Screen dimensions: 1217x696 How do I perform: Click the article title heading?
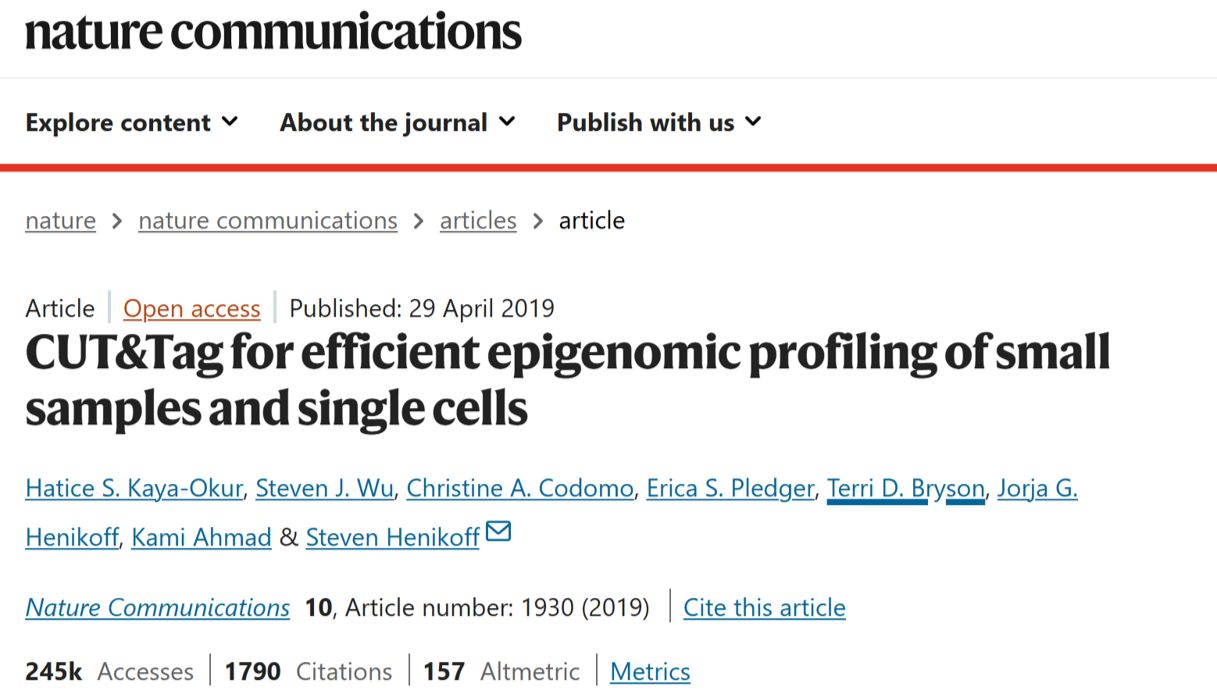pos(567,381)
